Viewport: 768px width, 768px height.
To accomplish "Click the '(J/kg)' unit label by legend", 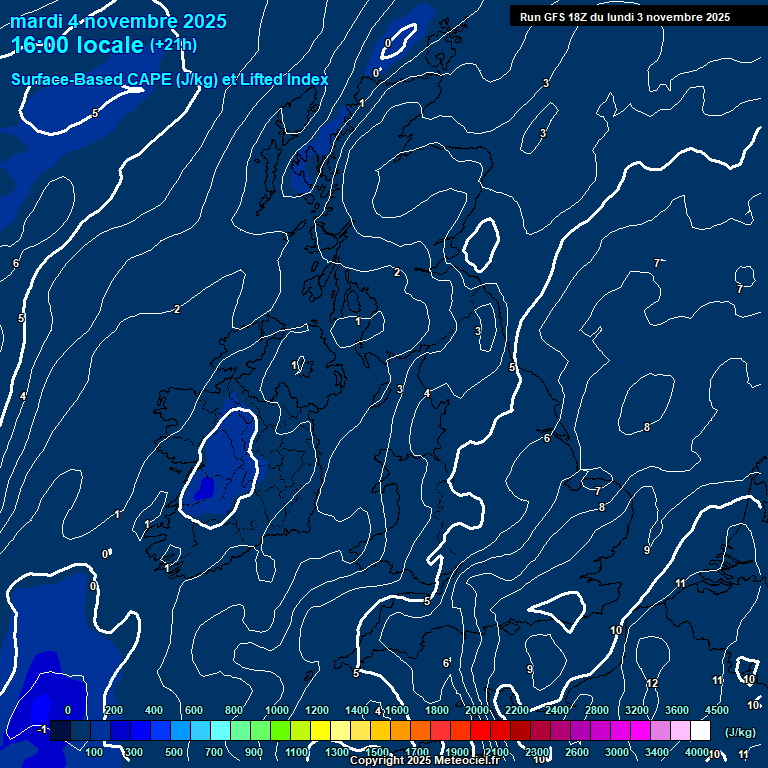I will point(740,732).
